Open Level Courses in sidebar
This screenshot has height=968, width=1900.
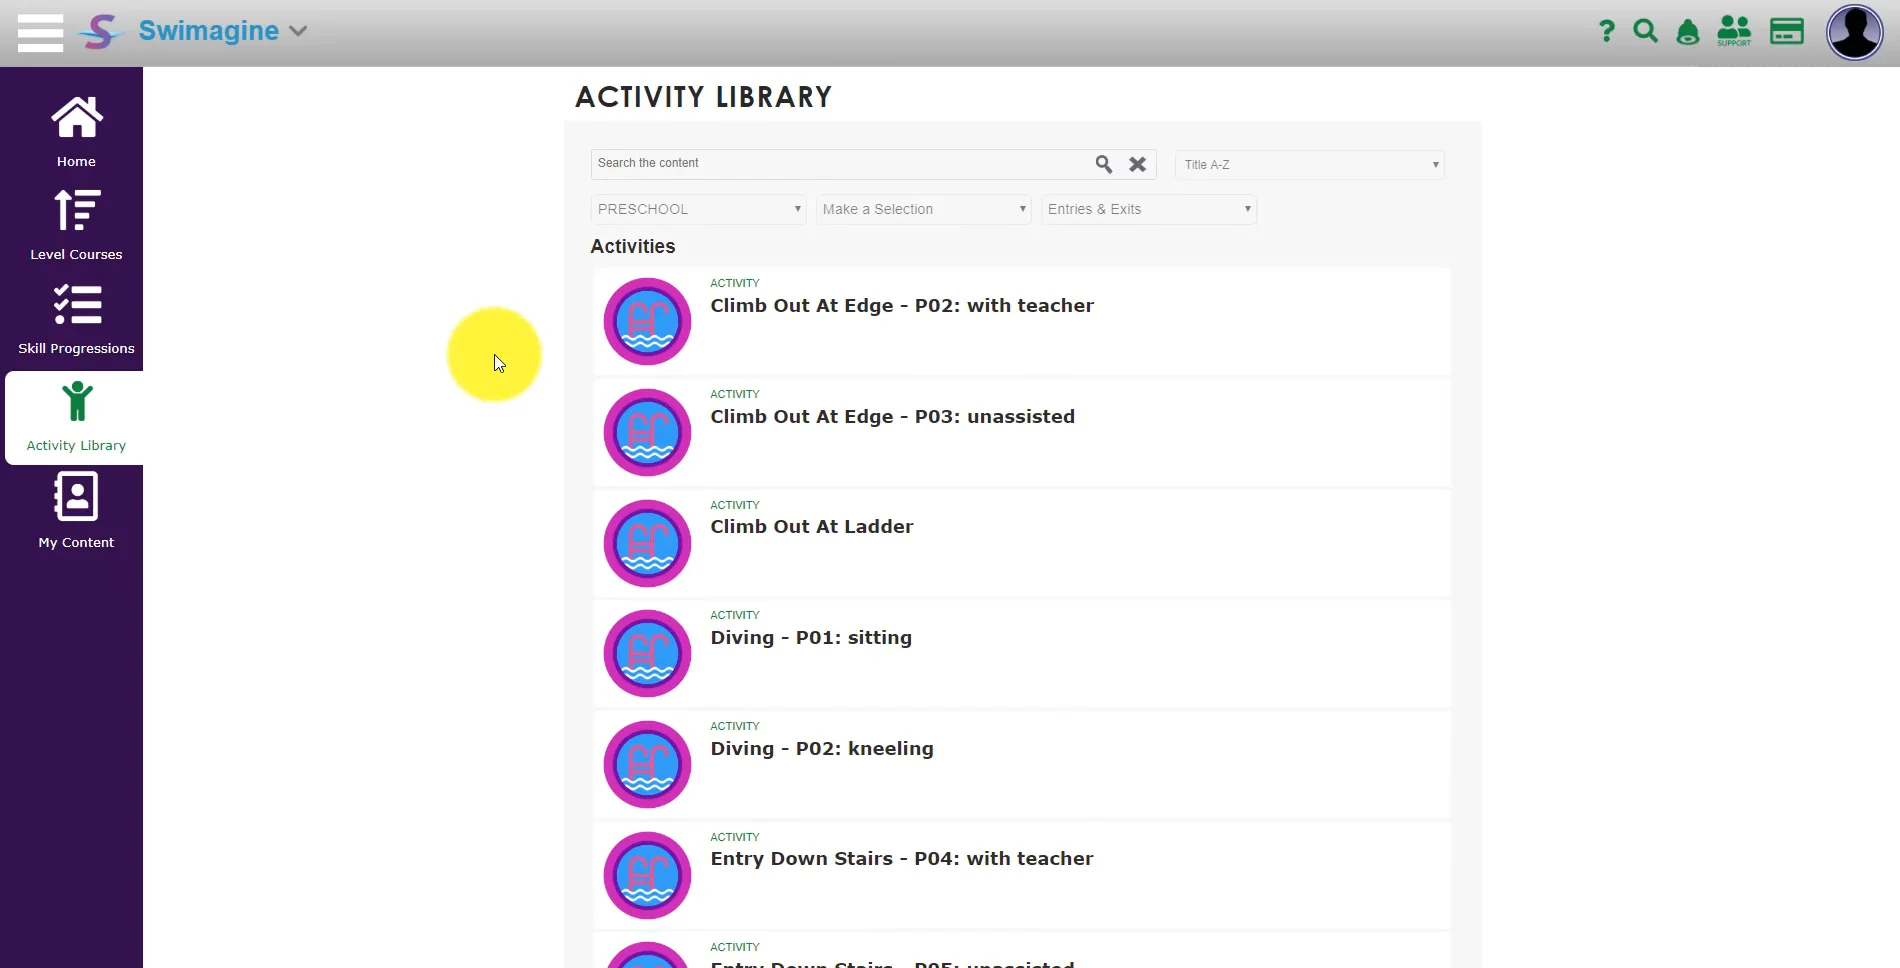76,226
